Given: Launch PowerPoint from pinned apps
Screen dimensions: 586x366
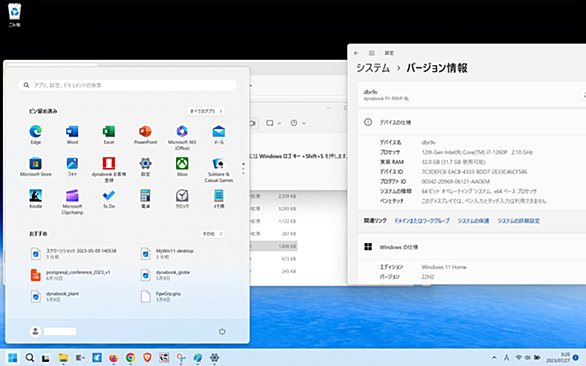Looking at the screenshot, I should pos(145,135).
